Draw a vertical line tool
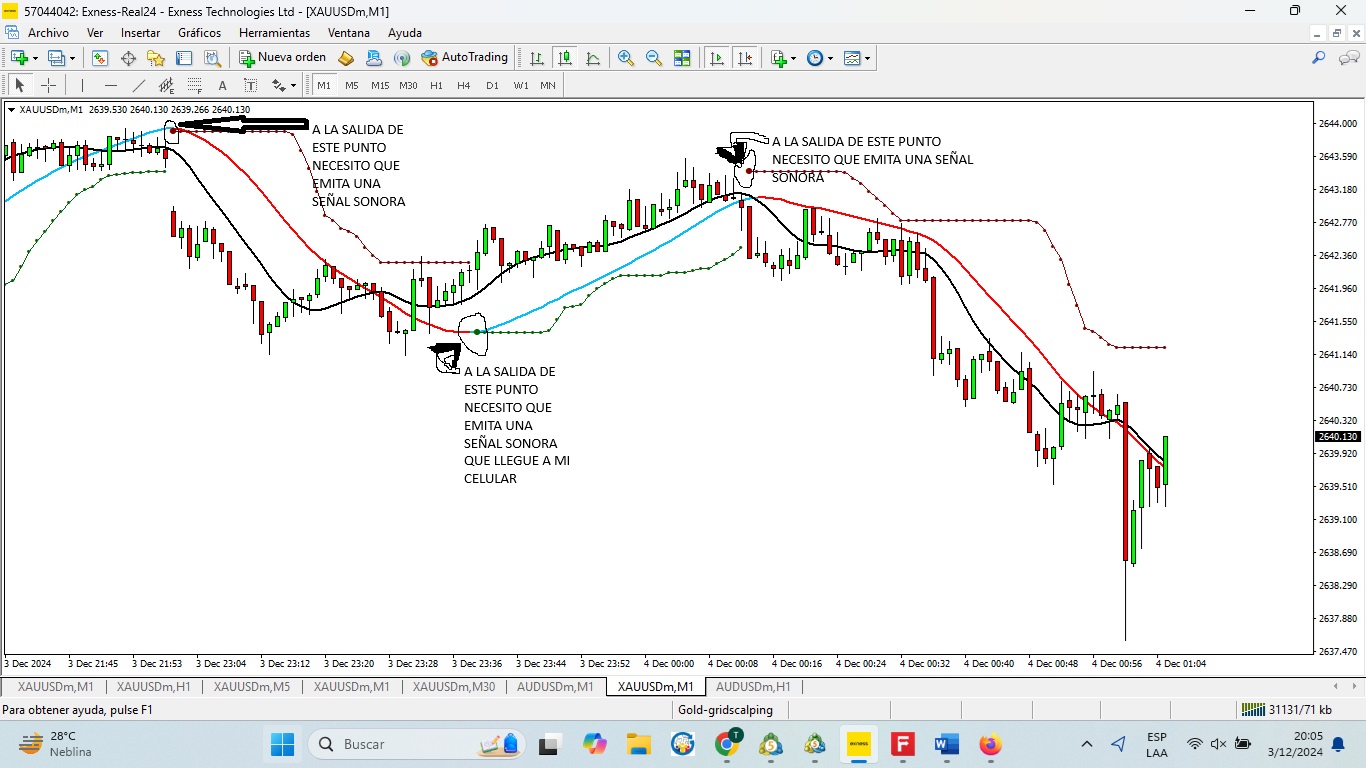The image size is (1366, 768). point(82,85)
